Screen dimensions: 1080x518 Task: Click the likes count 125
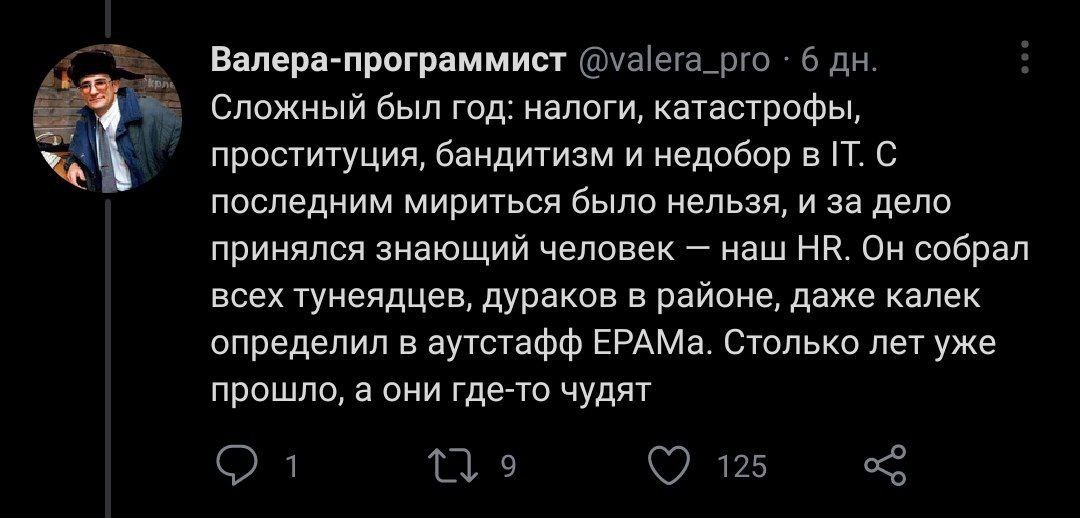(x=742, y=466)
